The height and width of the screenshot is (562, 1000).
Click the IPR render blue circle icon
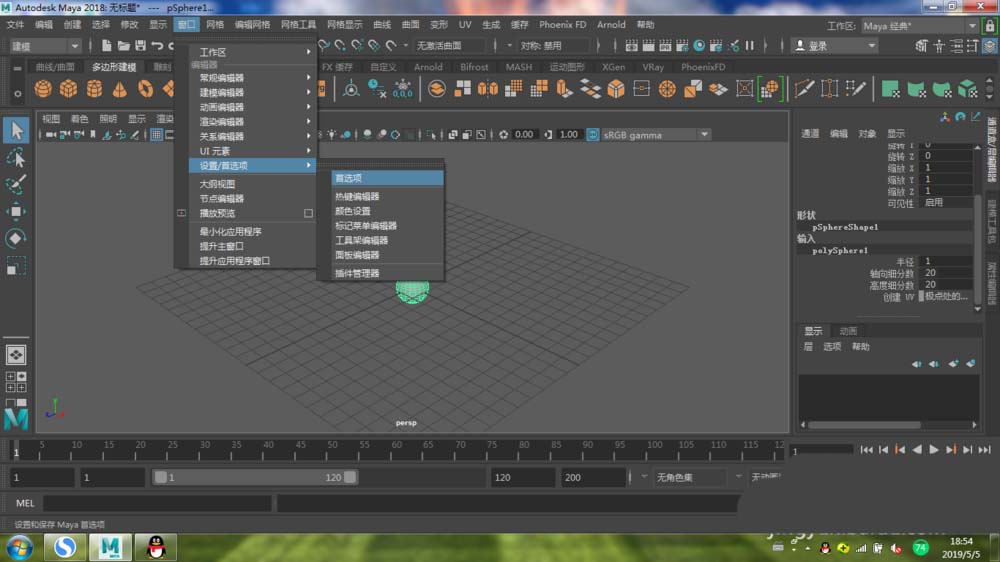(699, 45)
